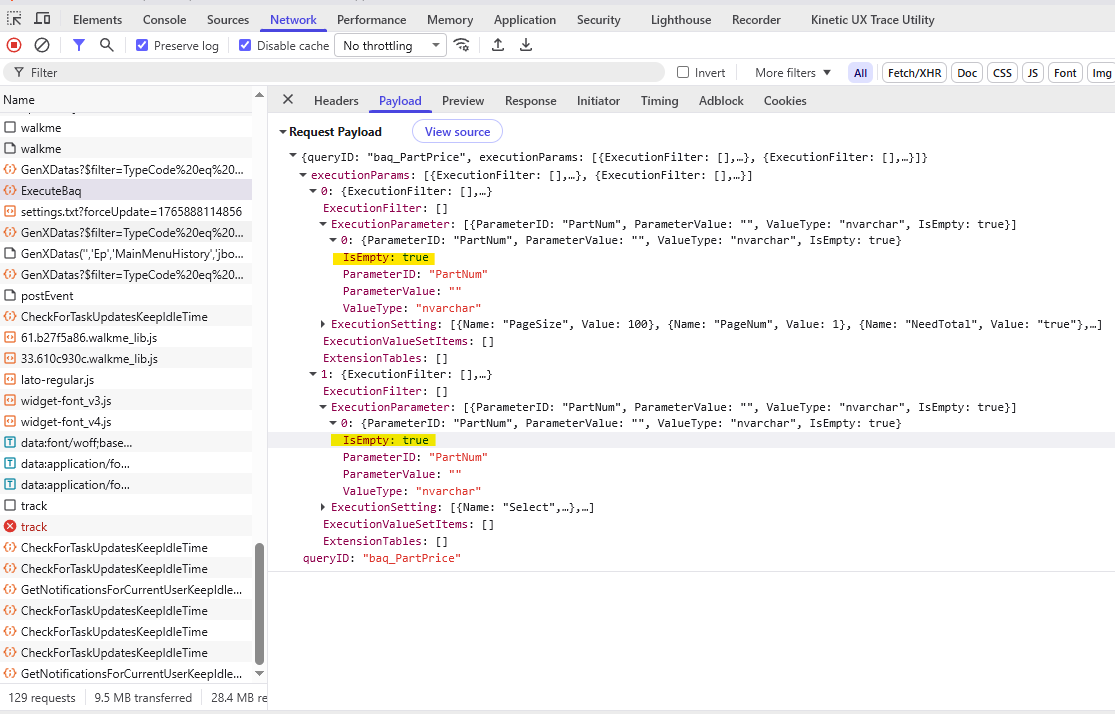The width and height of the screenshot is (1115, 714).
Task: Switch to the Headers tab
Action: pos(336,101)
